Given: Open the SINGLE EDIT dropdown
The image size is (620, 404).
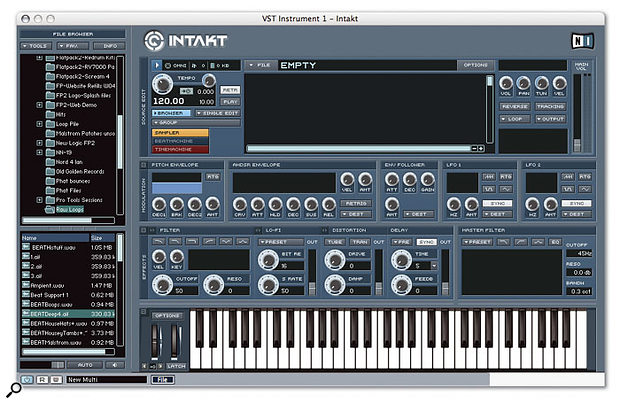Looking at the screenshot, I should [x=218, y=113].
